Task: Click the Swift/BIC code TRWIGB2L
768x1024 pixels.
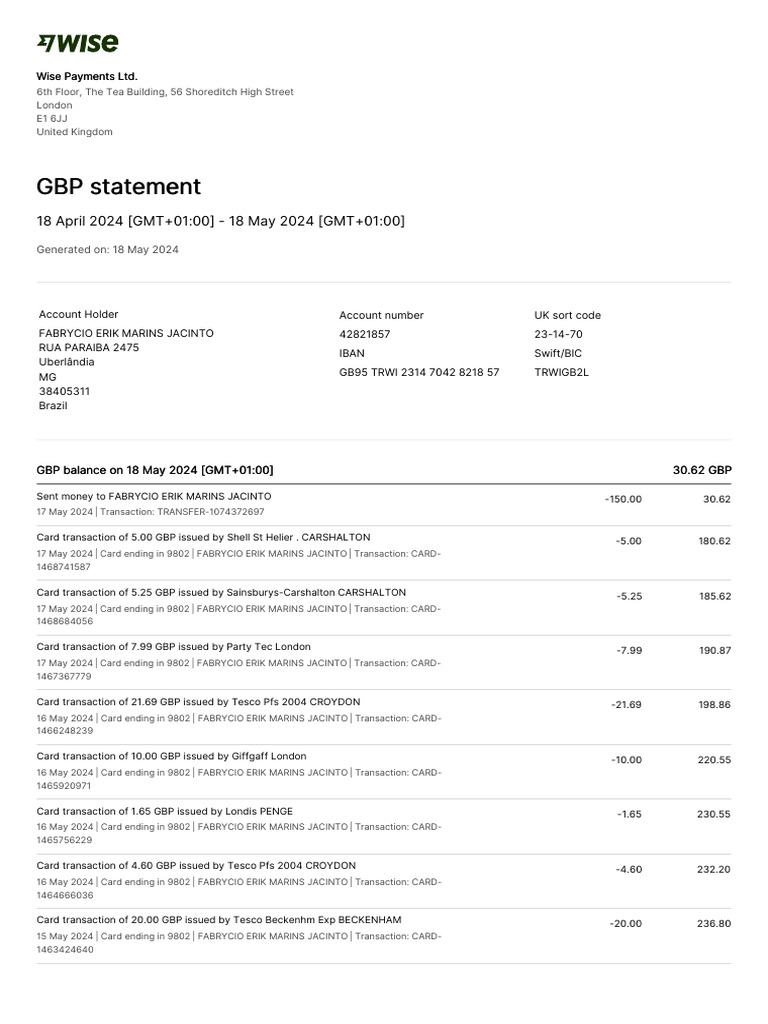Action: point(562,372)
